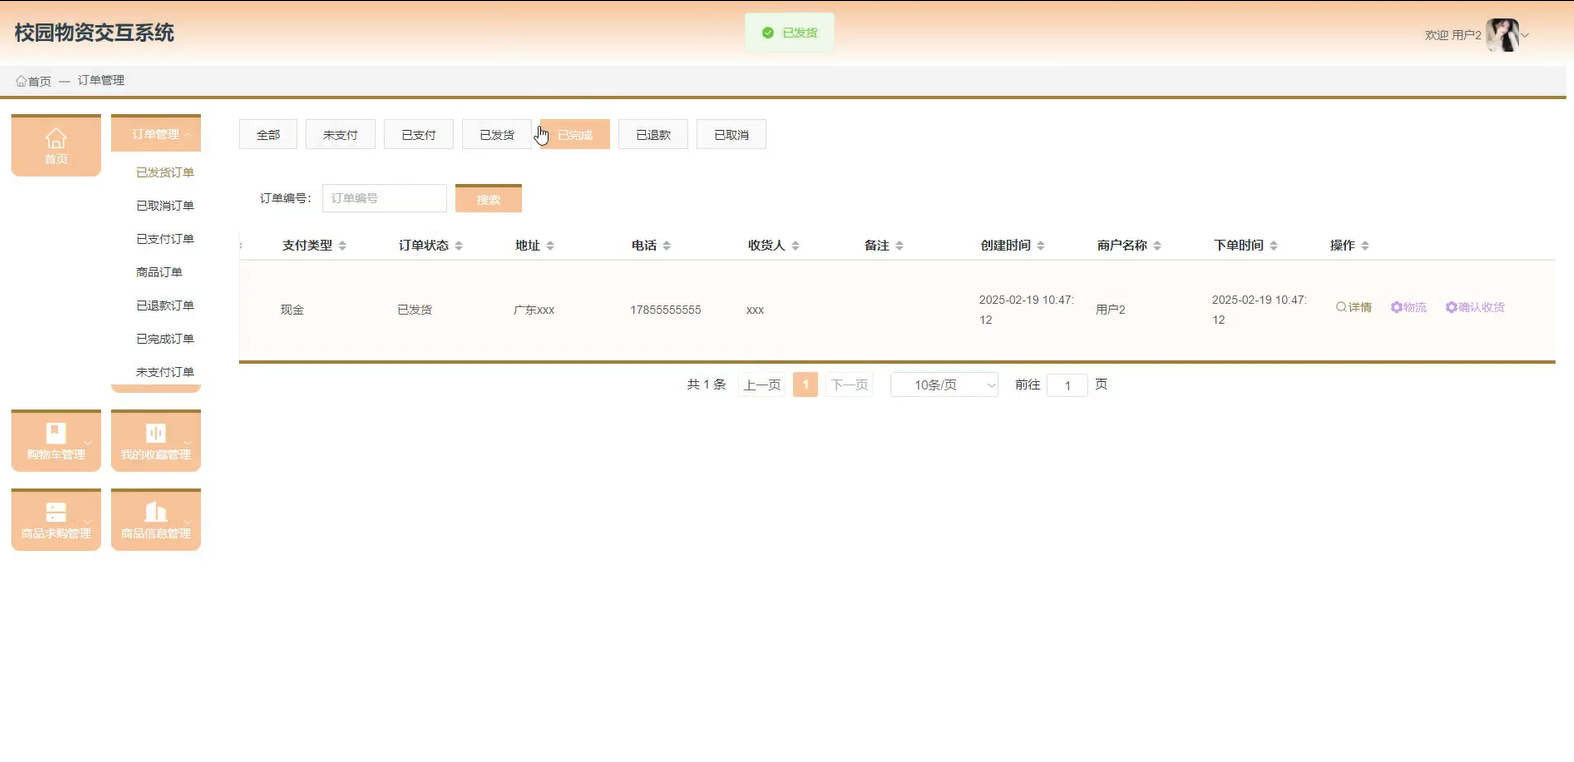The image size is (1574, 762).
Task: Go to 下一页 next page
Action: click(x=849, y=385)
